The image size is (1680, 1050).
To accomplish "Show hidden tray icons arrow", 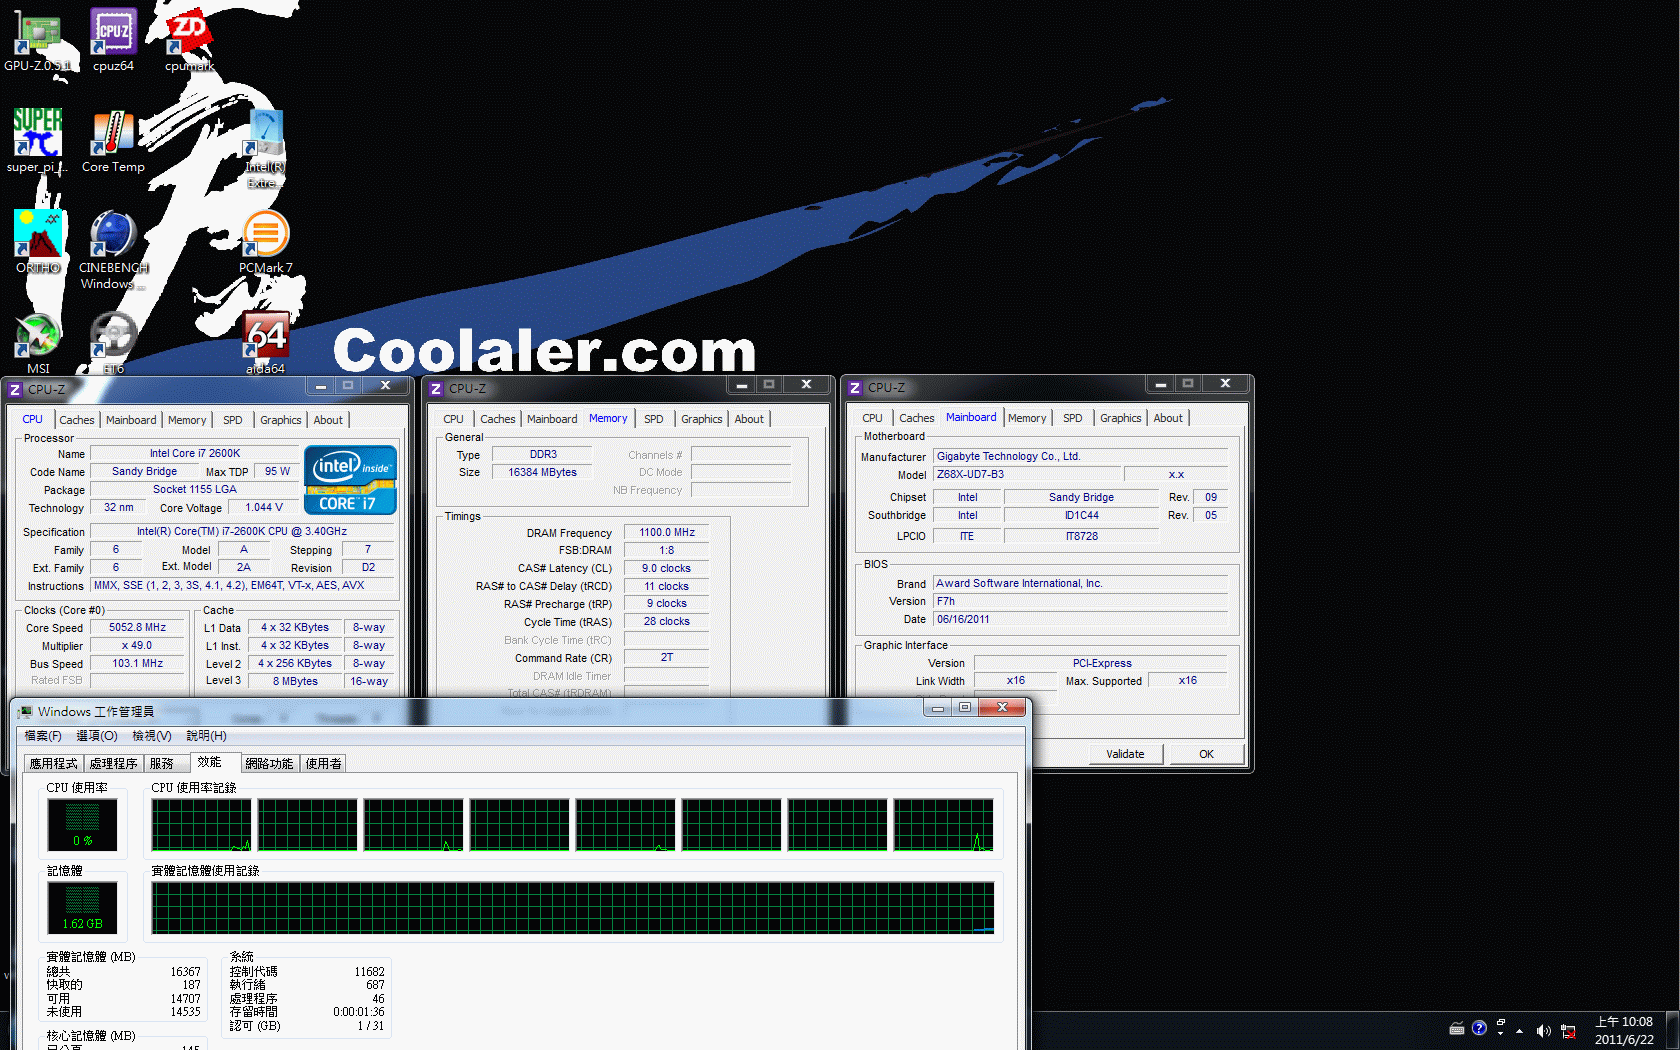I will (1519, 1031).
